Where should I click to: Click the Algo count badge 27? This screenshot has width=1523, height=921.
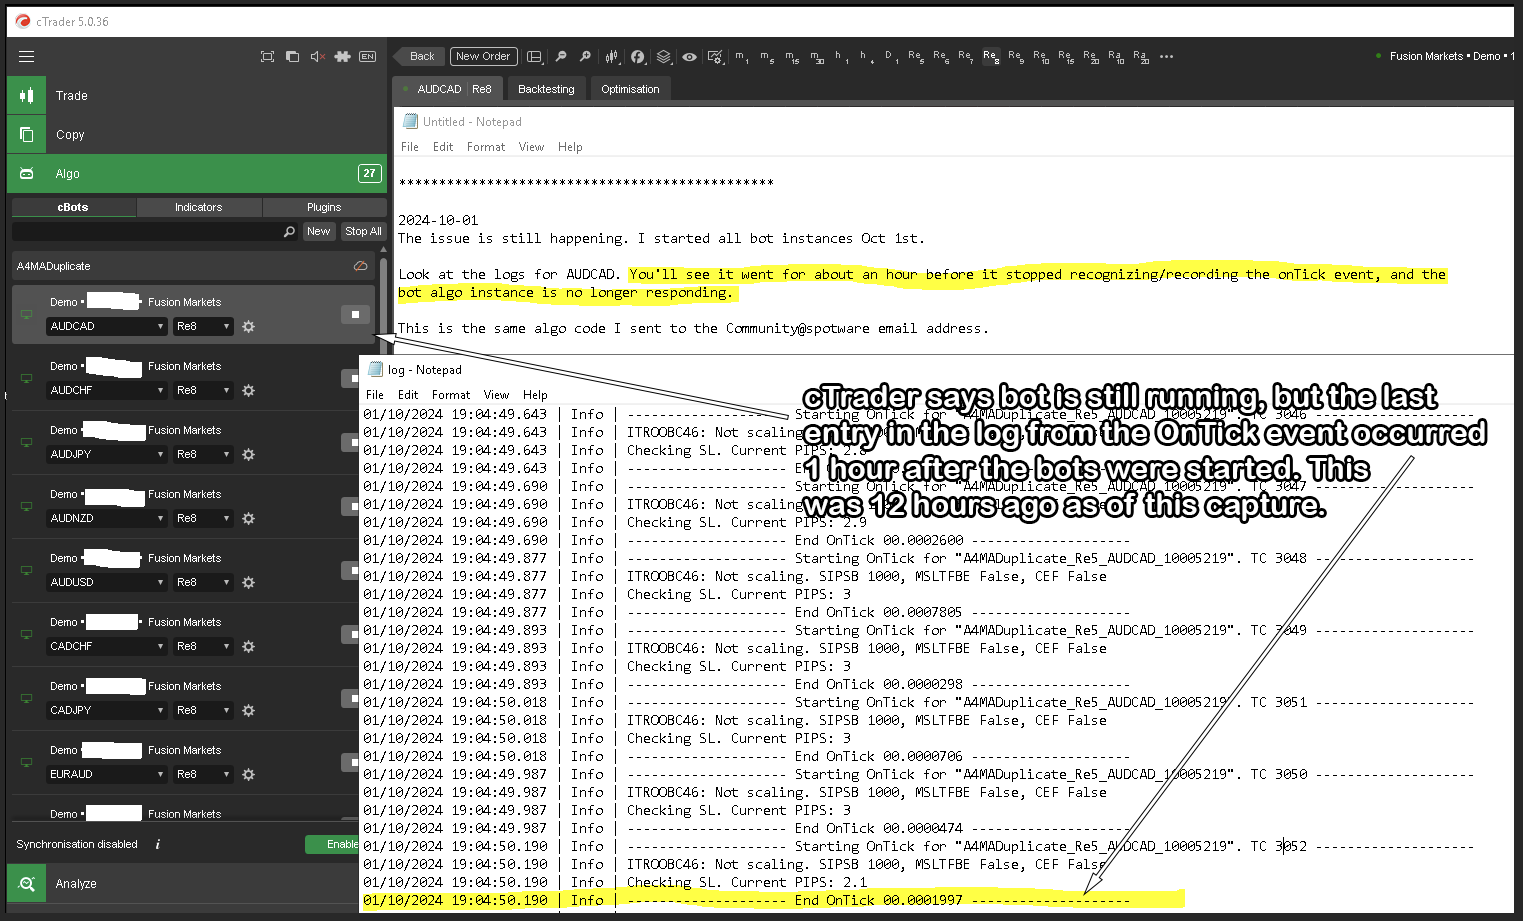point(369,173)
